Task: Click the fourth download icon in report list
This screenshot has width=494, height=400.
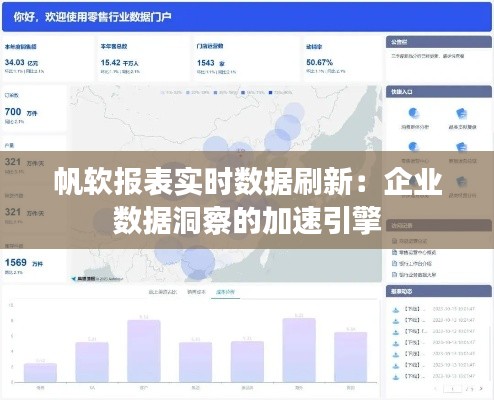Action: click(x=396, y=343)
